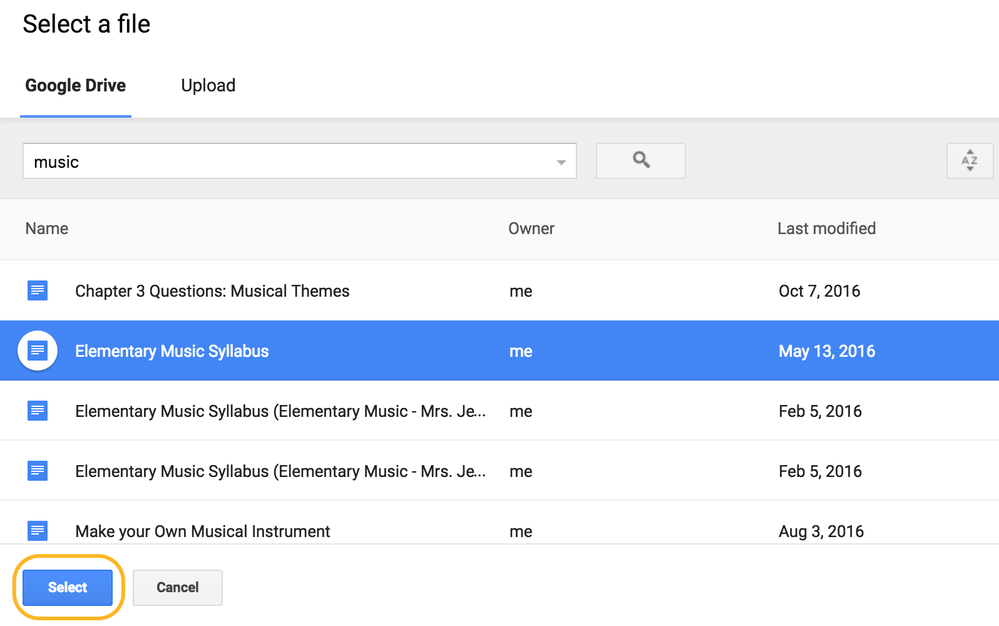Click the circled document icon of the highlighted syllabus
The height and width of the screenshot is (626, 999).
coord(38,351)
